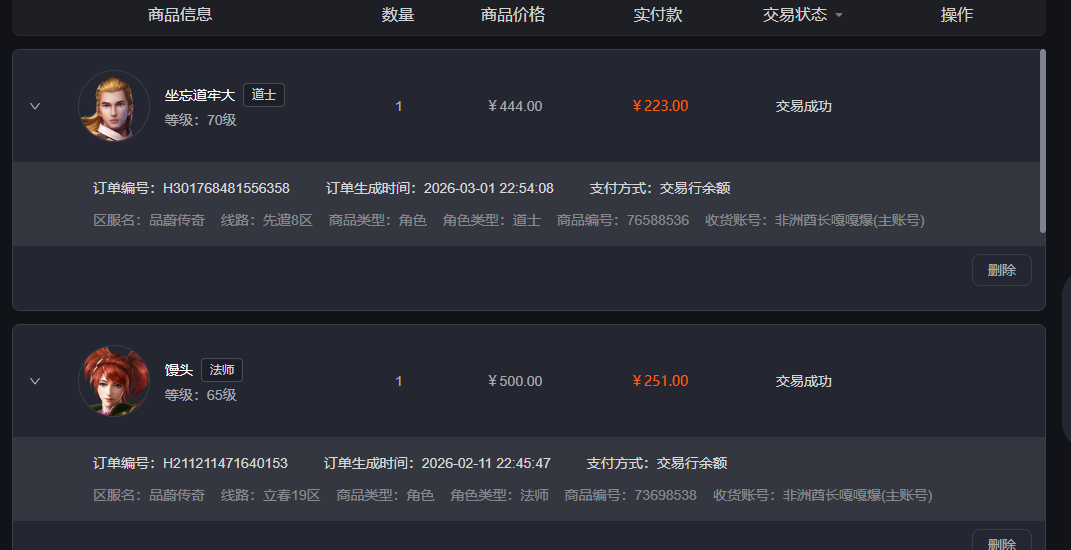
Task: Click order time 2026-02-11 22:45:47
Action: click(x=486, y=463)
